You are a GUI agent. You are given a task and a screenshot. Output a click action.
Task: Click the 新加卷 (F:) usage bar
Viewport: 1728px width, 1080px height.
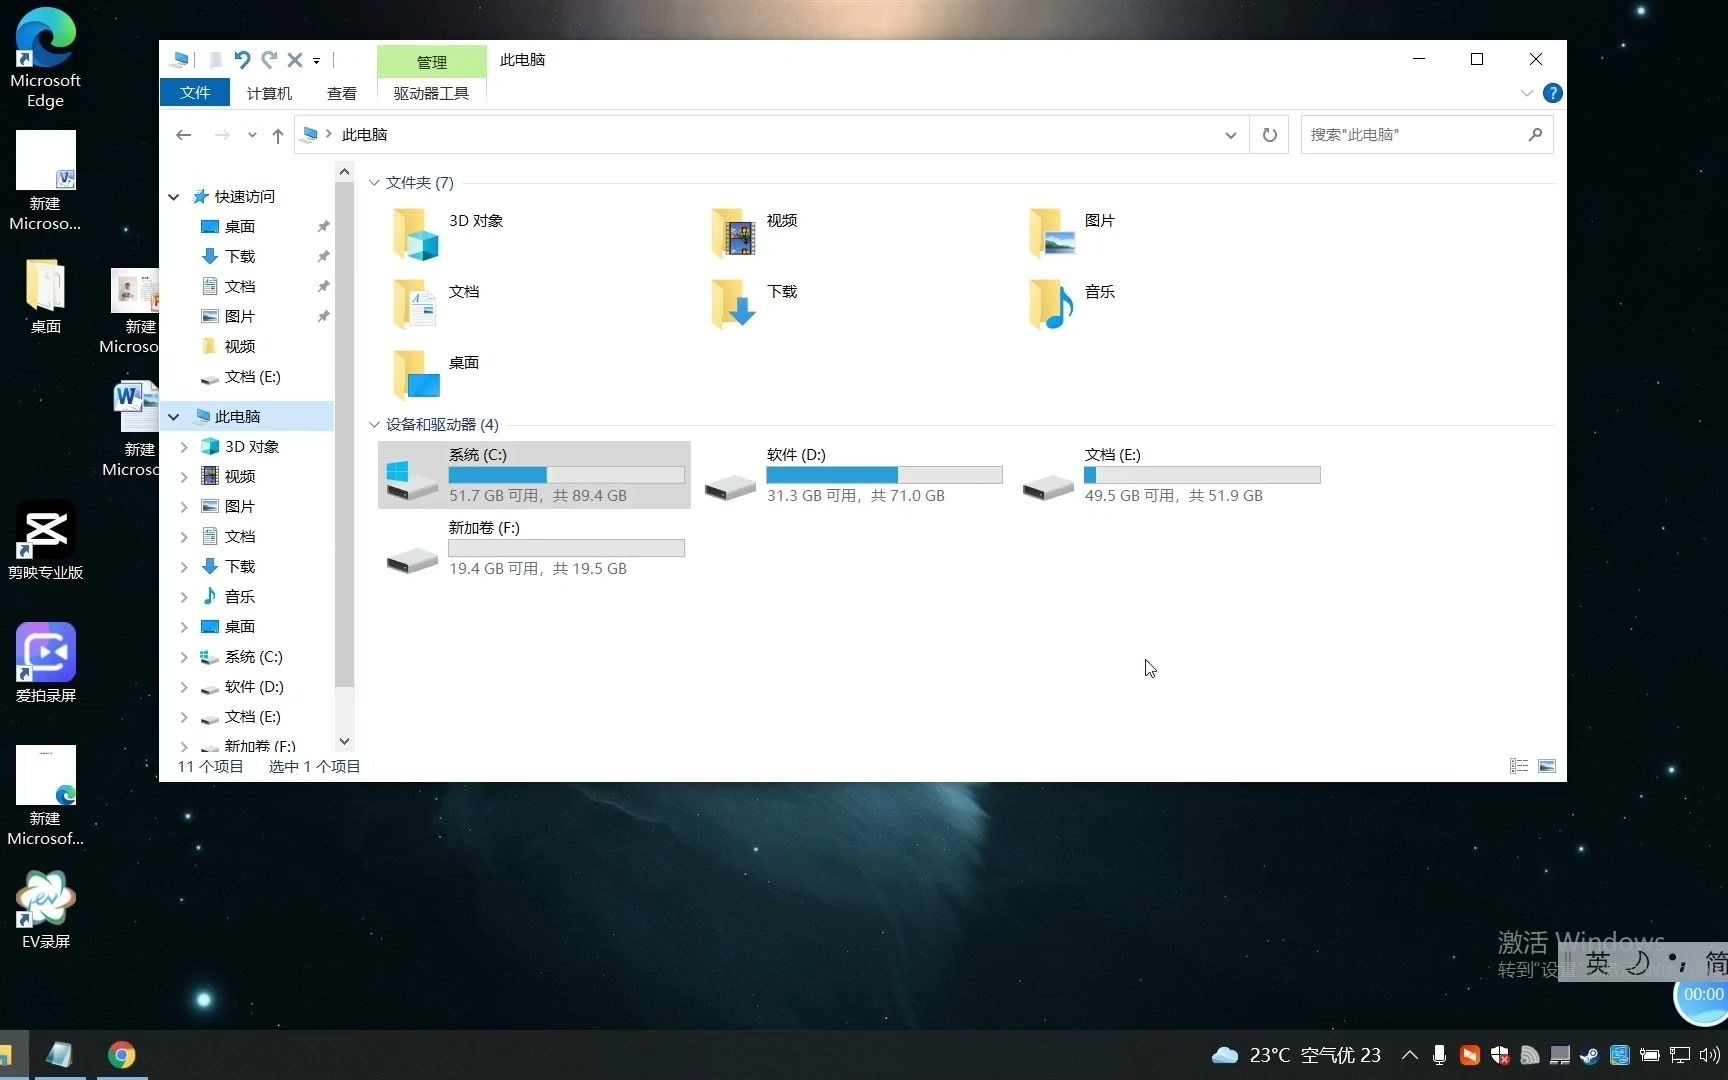566,548
